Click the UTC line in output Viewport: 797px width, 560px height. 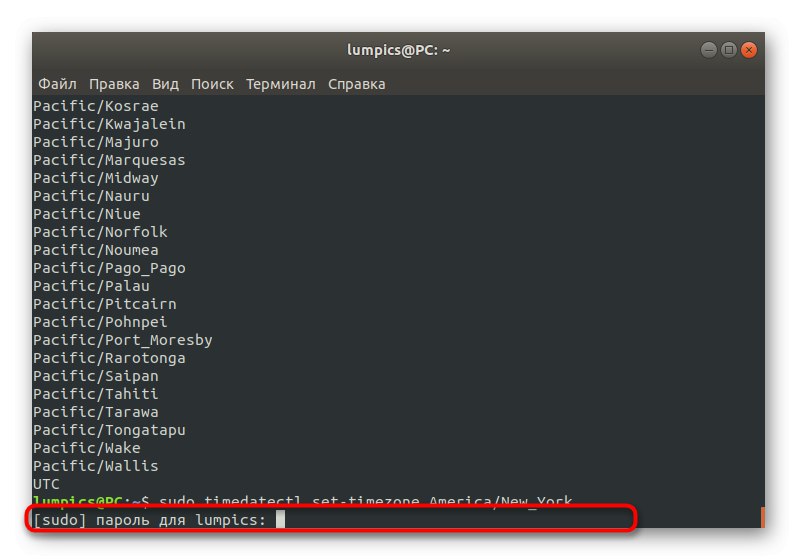[x=47, y=484]
